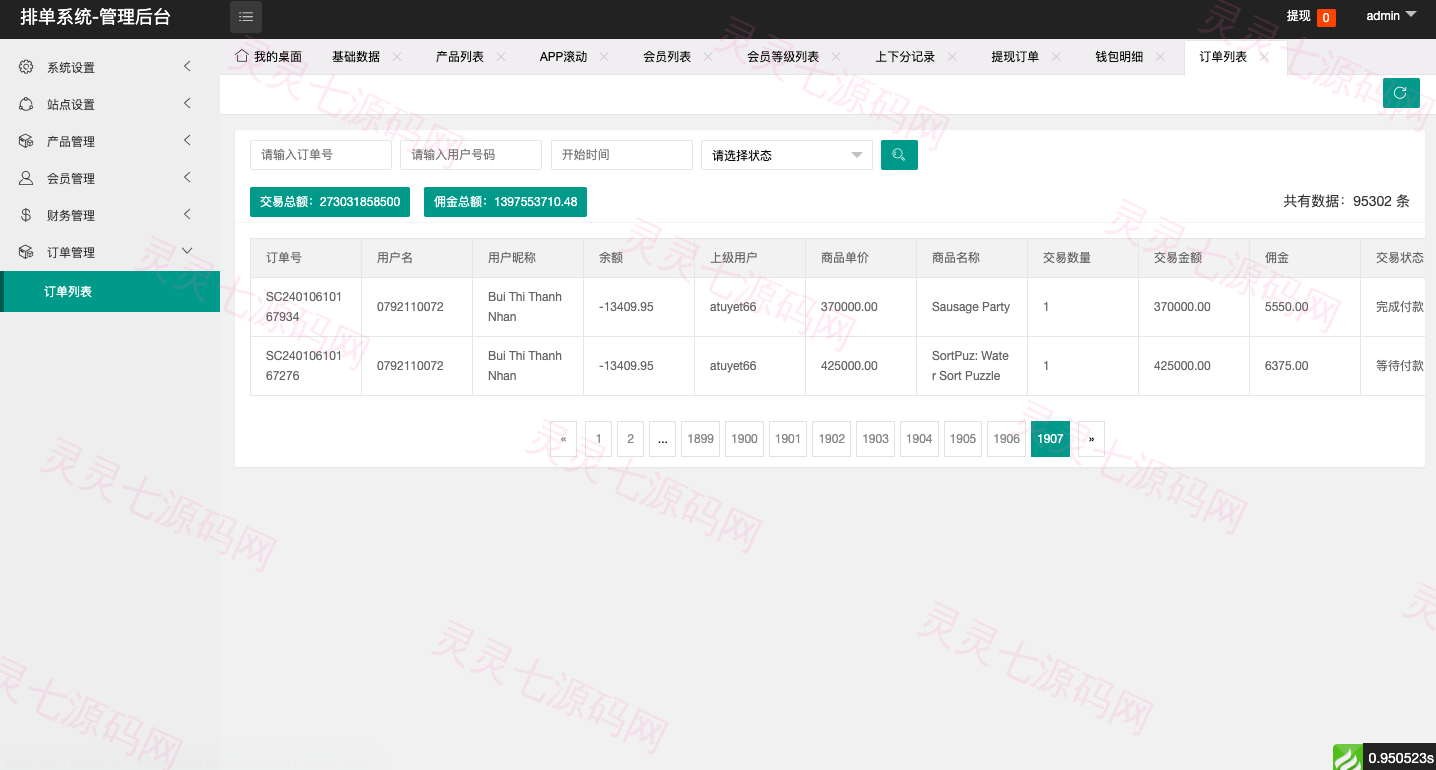Expand the 站点设置 menu chevron
The image size is (1436, 770).
pos(187,104)
